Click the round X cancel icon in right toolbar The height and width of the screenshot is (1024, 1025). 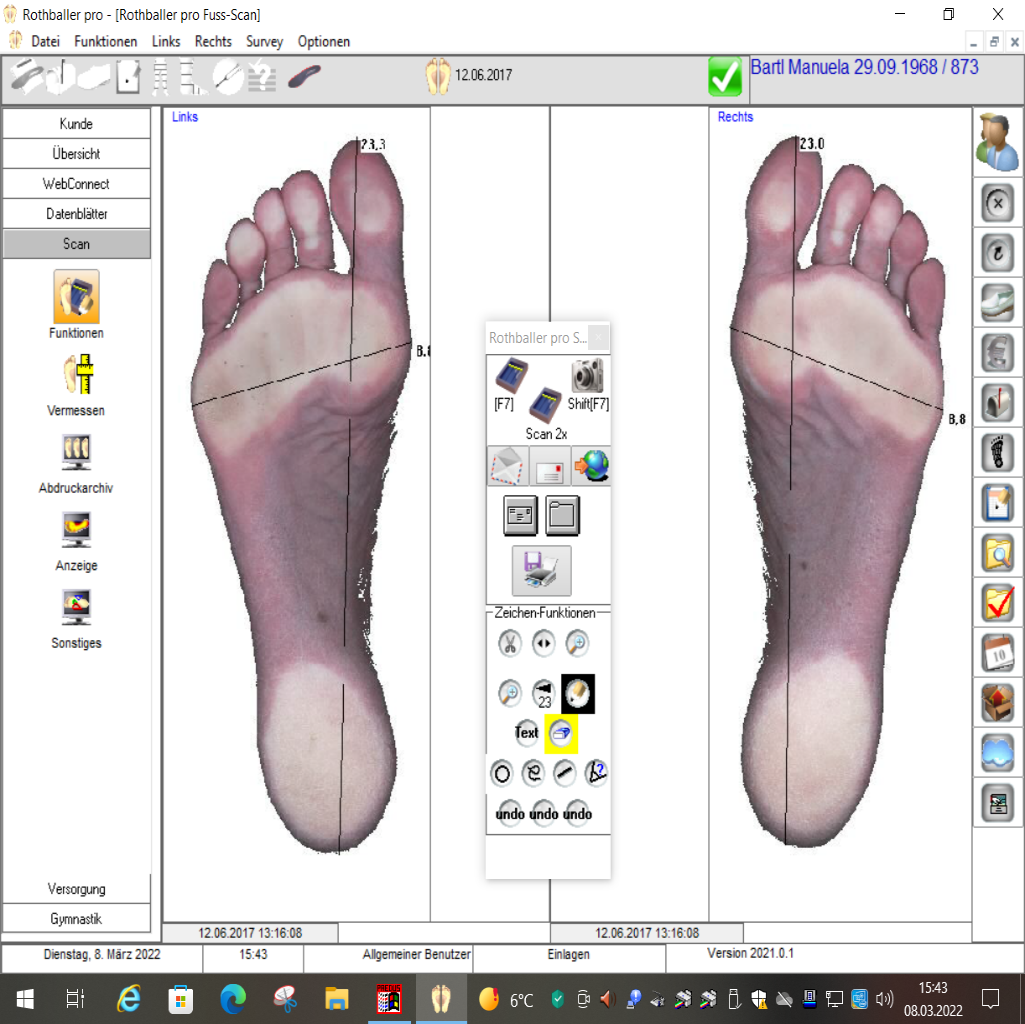click(998, 203)
